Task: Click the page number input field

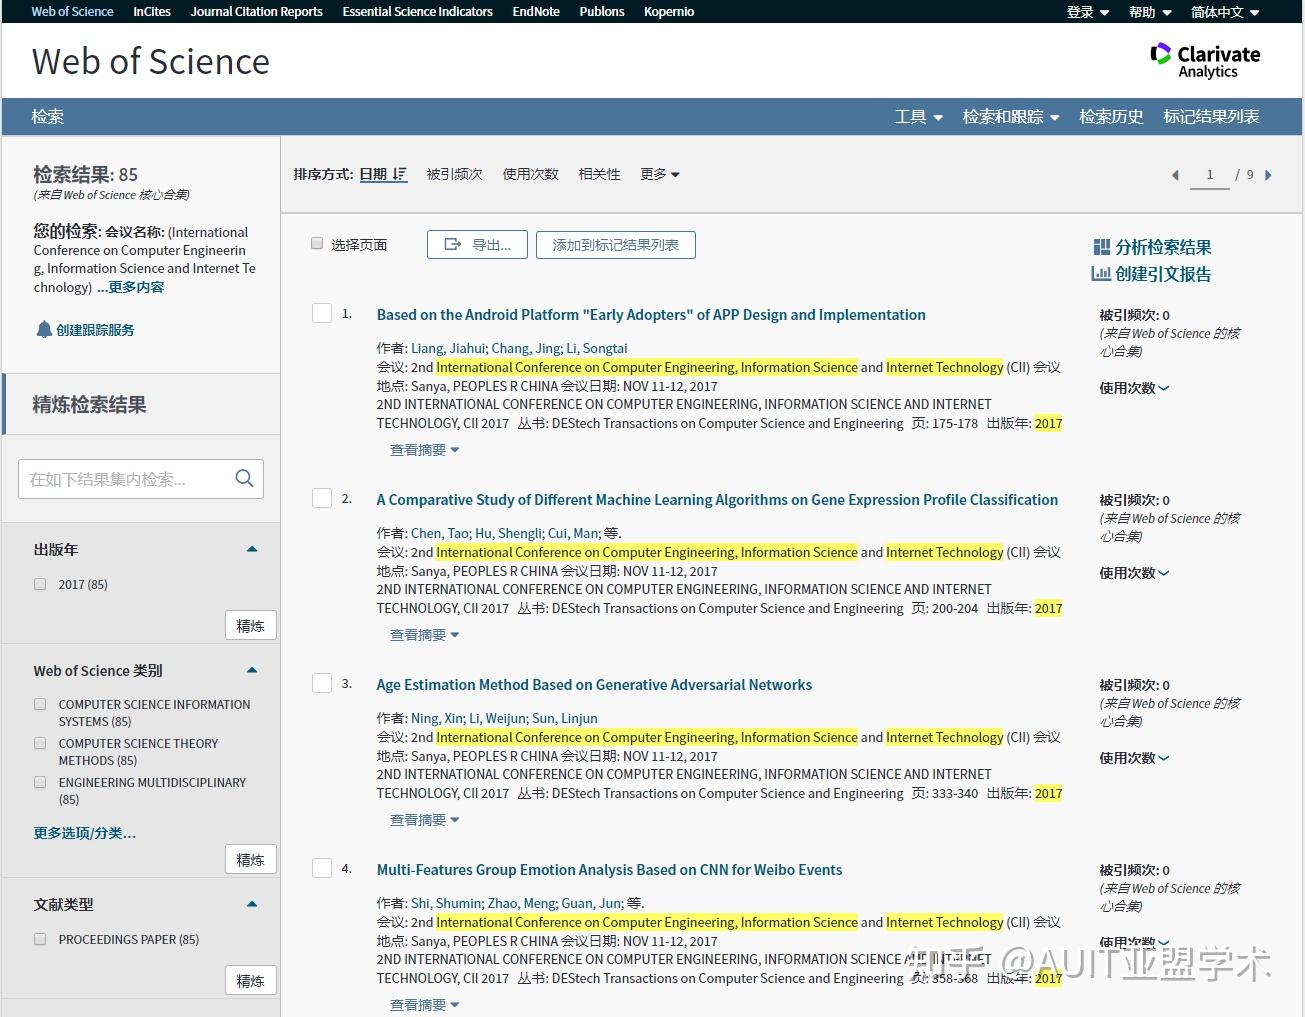Action: click(1210, 174)
